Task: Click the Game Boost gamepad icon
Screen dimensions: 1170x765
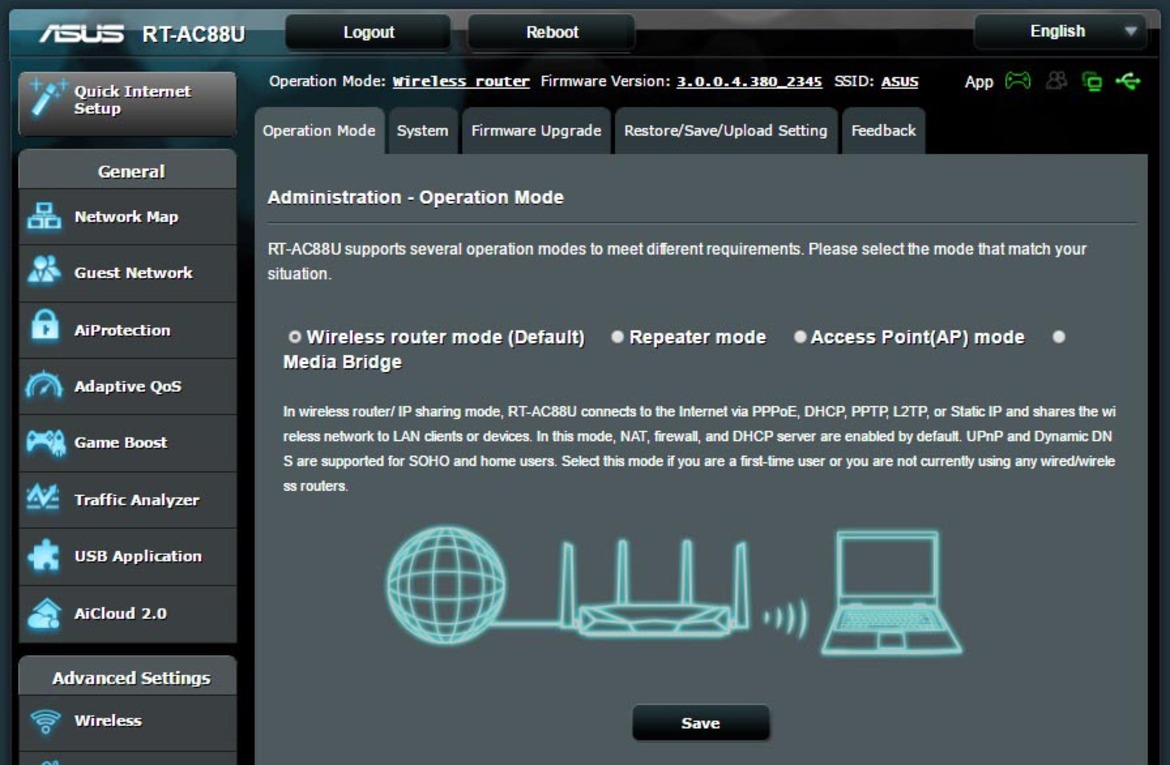Action: tap(46, 442)
